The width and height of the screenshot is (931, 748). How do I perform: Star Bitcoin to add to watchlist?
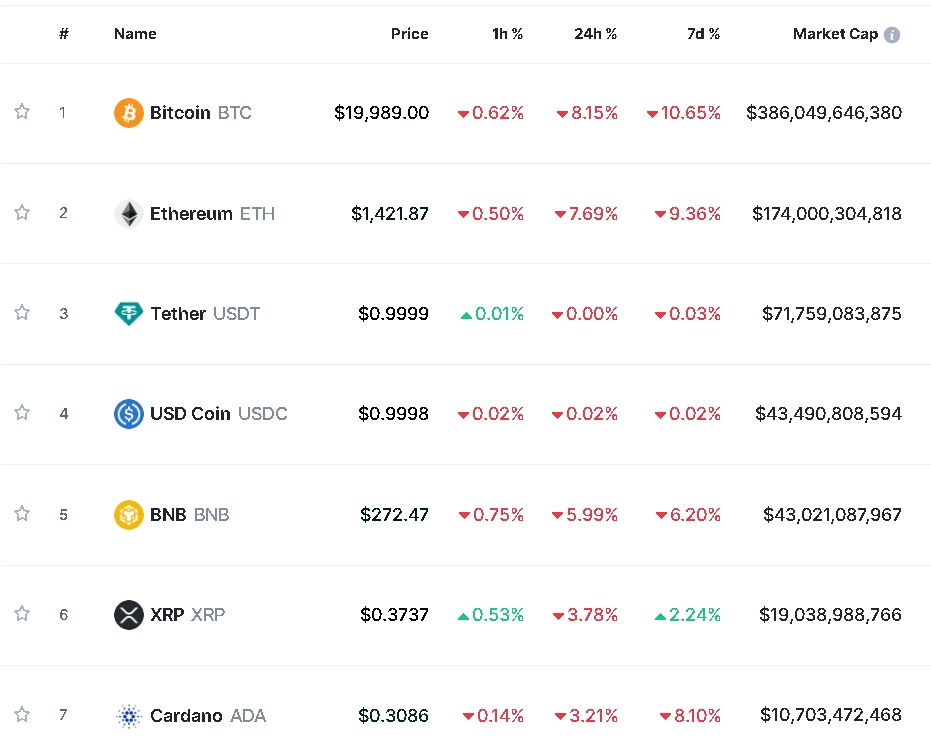(22, 112)
